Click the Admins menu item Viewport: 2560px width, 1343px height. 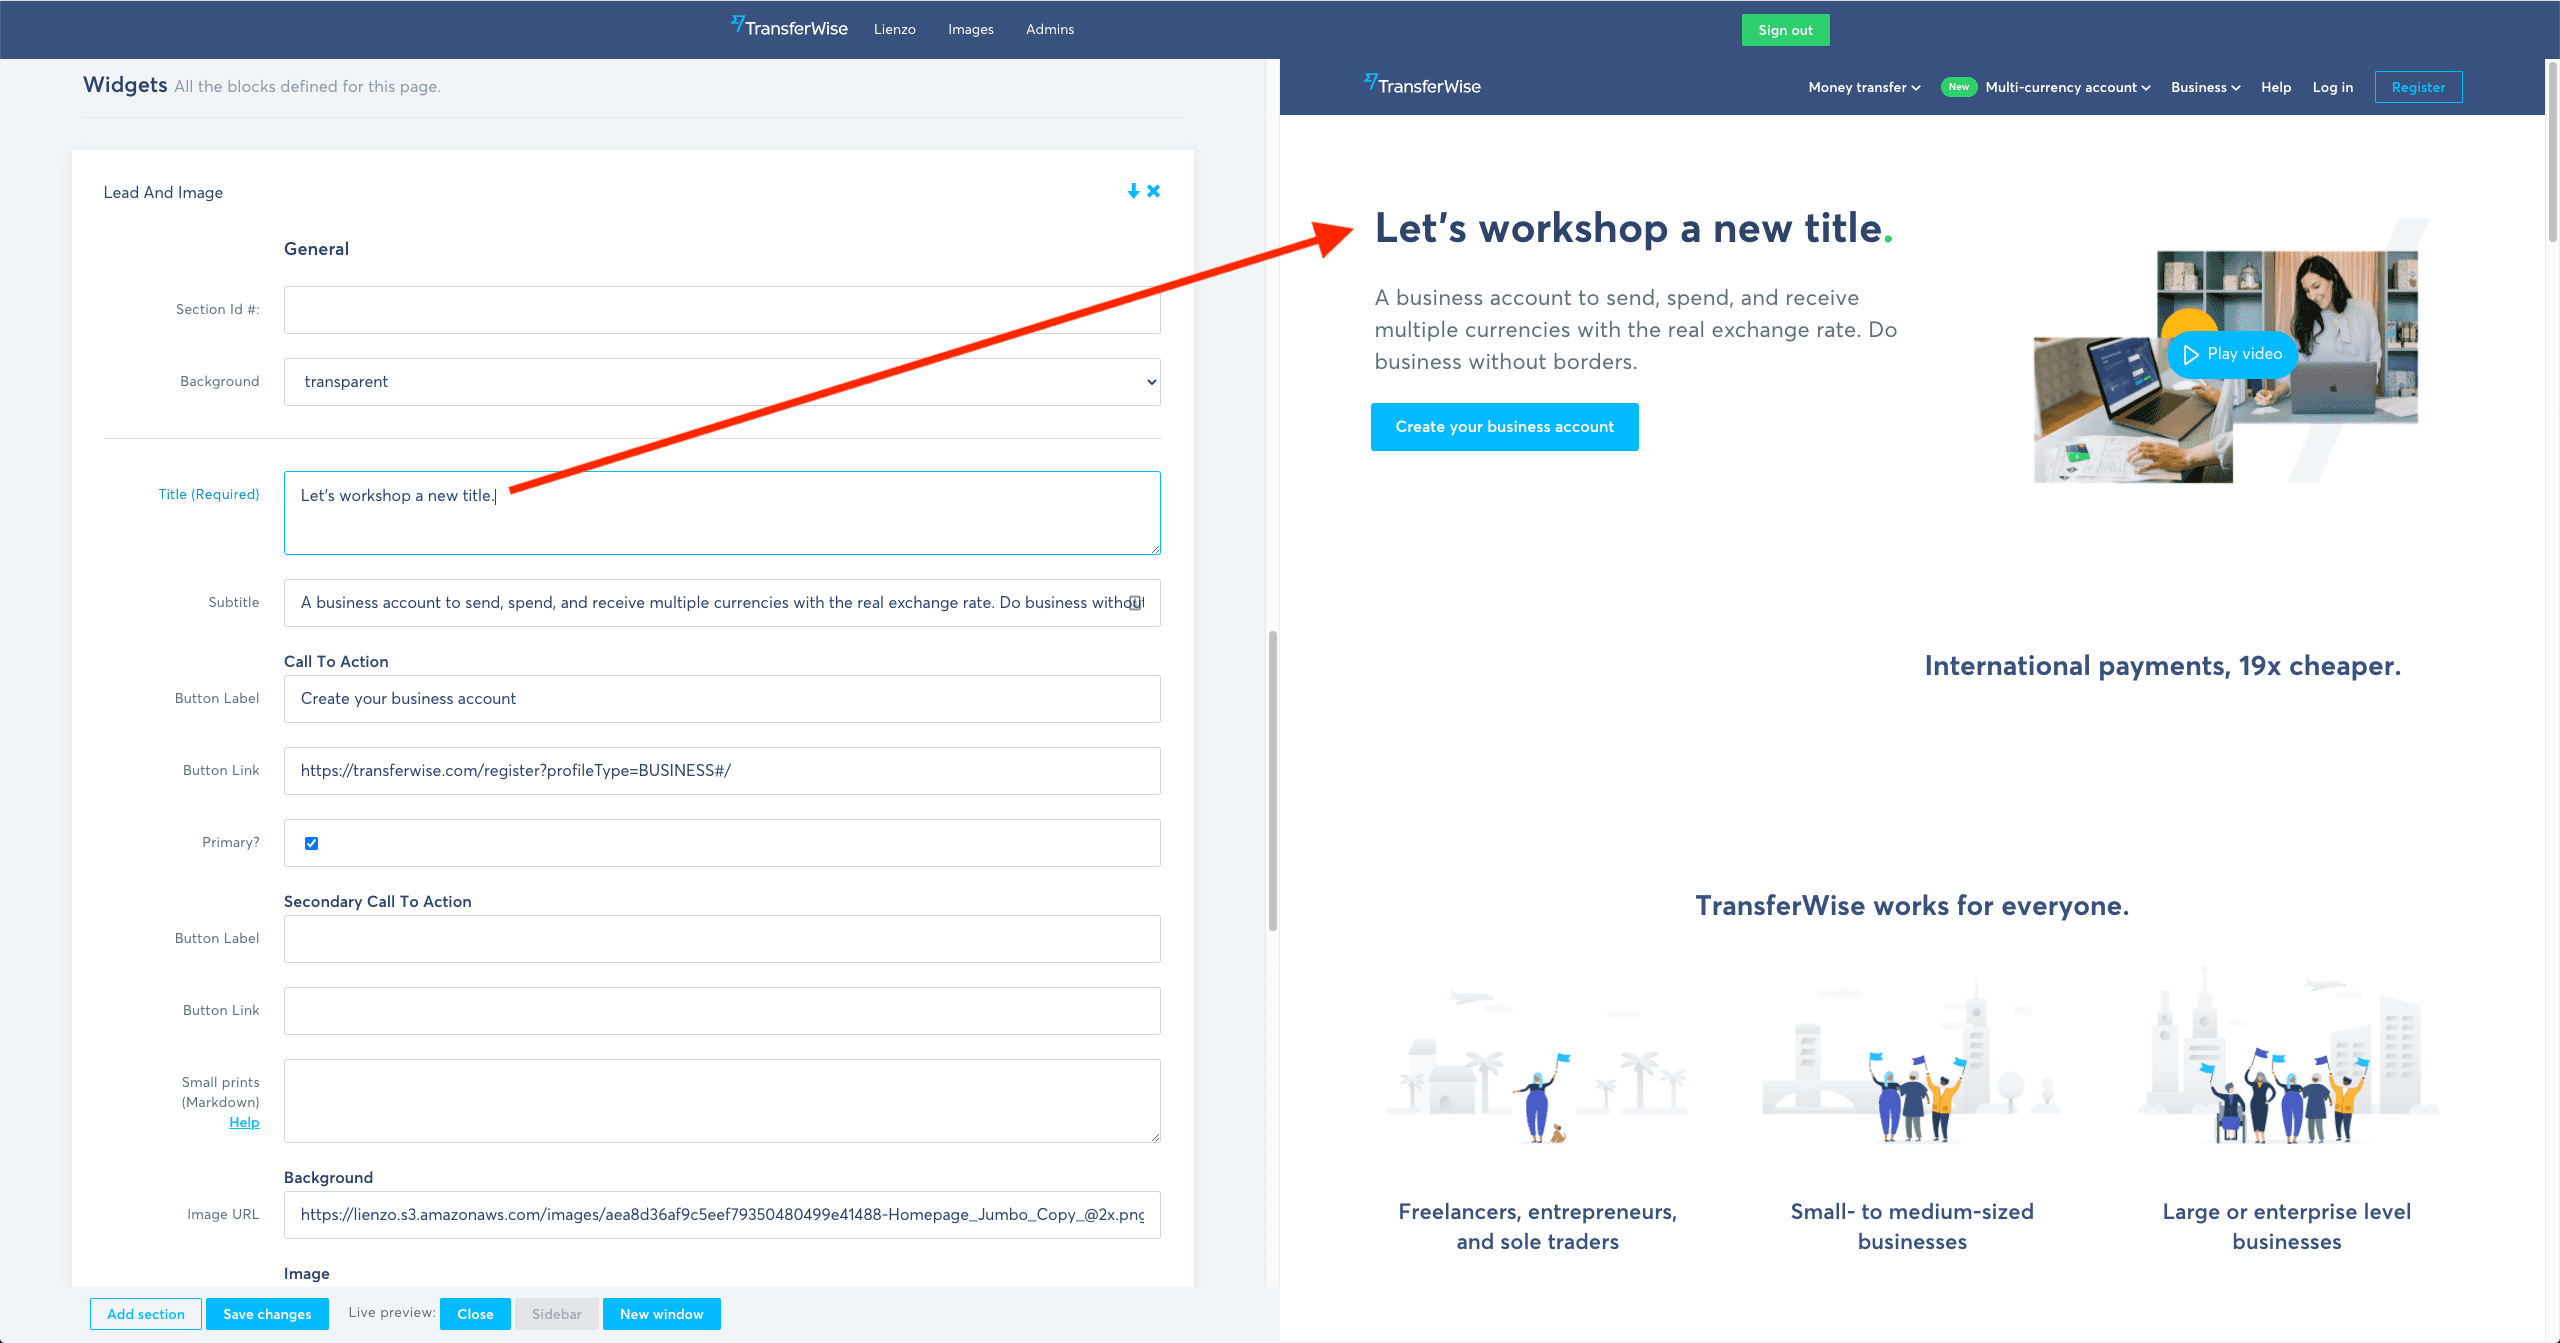tap(1050, 29)
